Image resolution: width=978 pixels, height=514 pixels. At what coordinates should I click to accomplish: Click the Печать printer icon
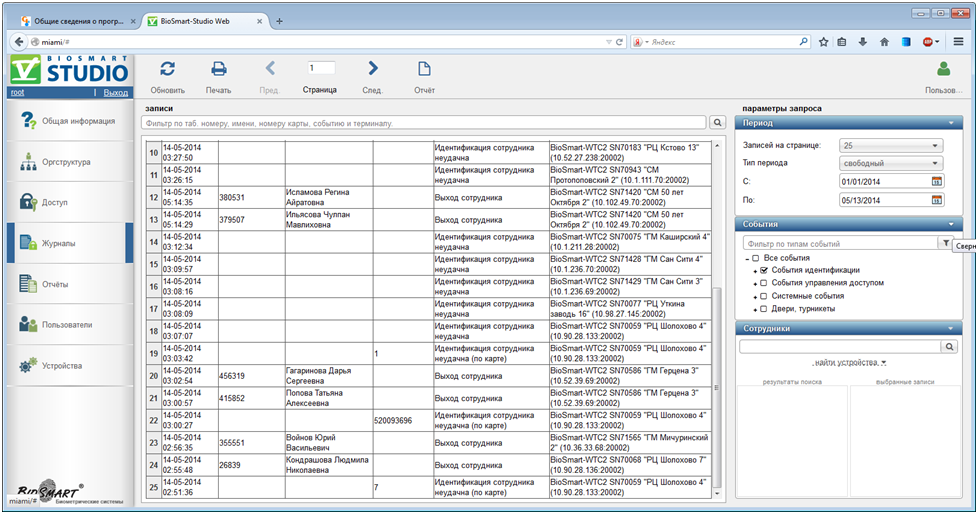tap(218, 69)
